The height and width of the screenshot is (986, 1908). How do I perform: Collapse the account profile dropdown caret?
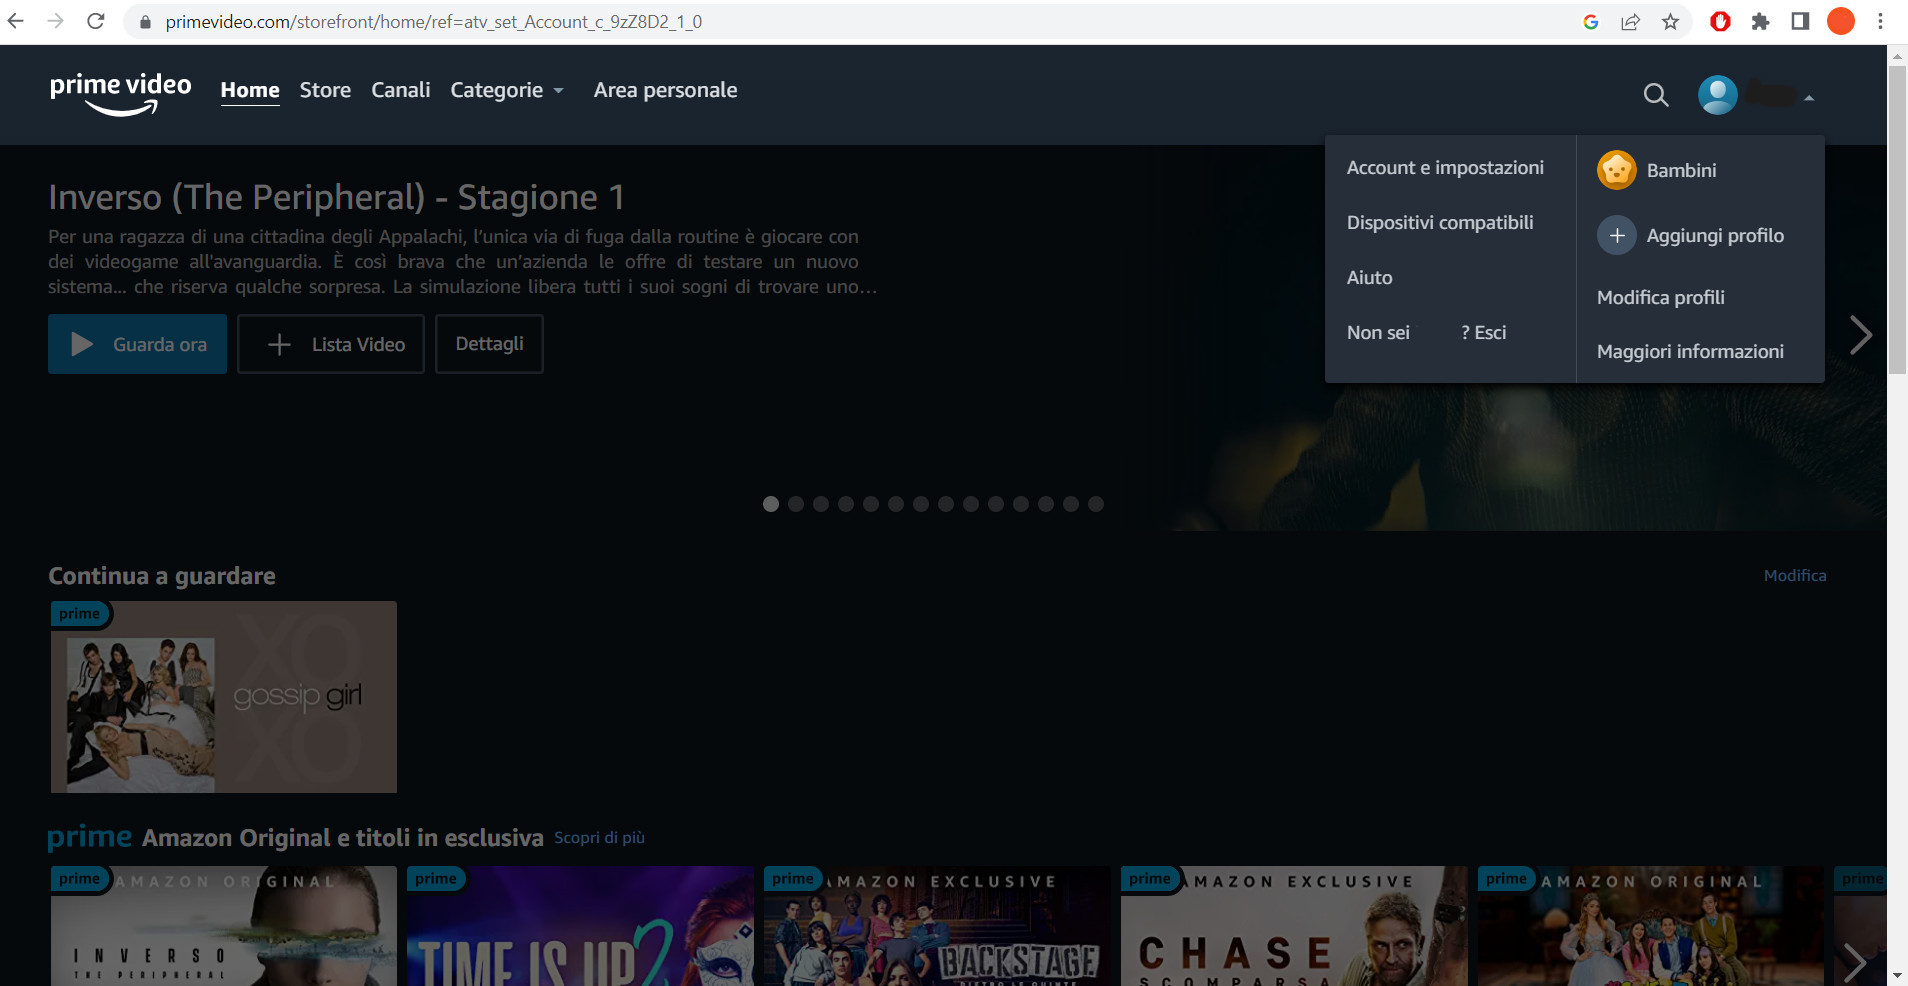pyautogui.click(x=1808, y=96)
